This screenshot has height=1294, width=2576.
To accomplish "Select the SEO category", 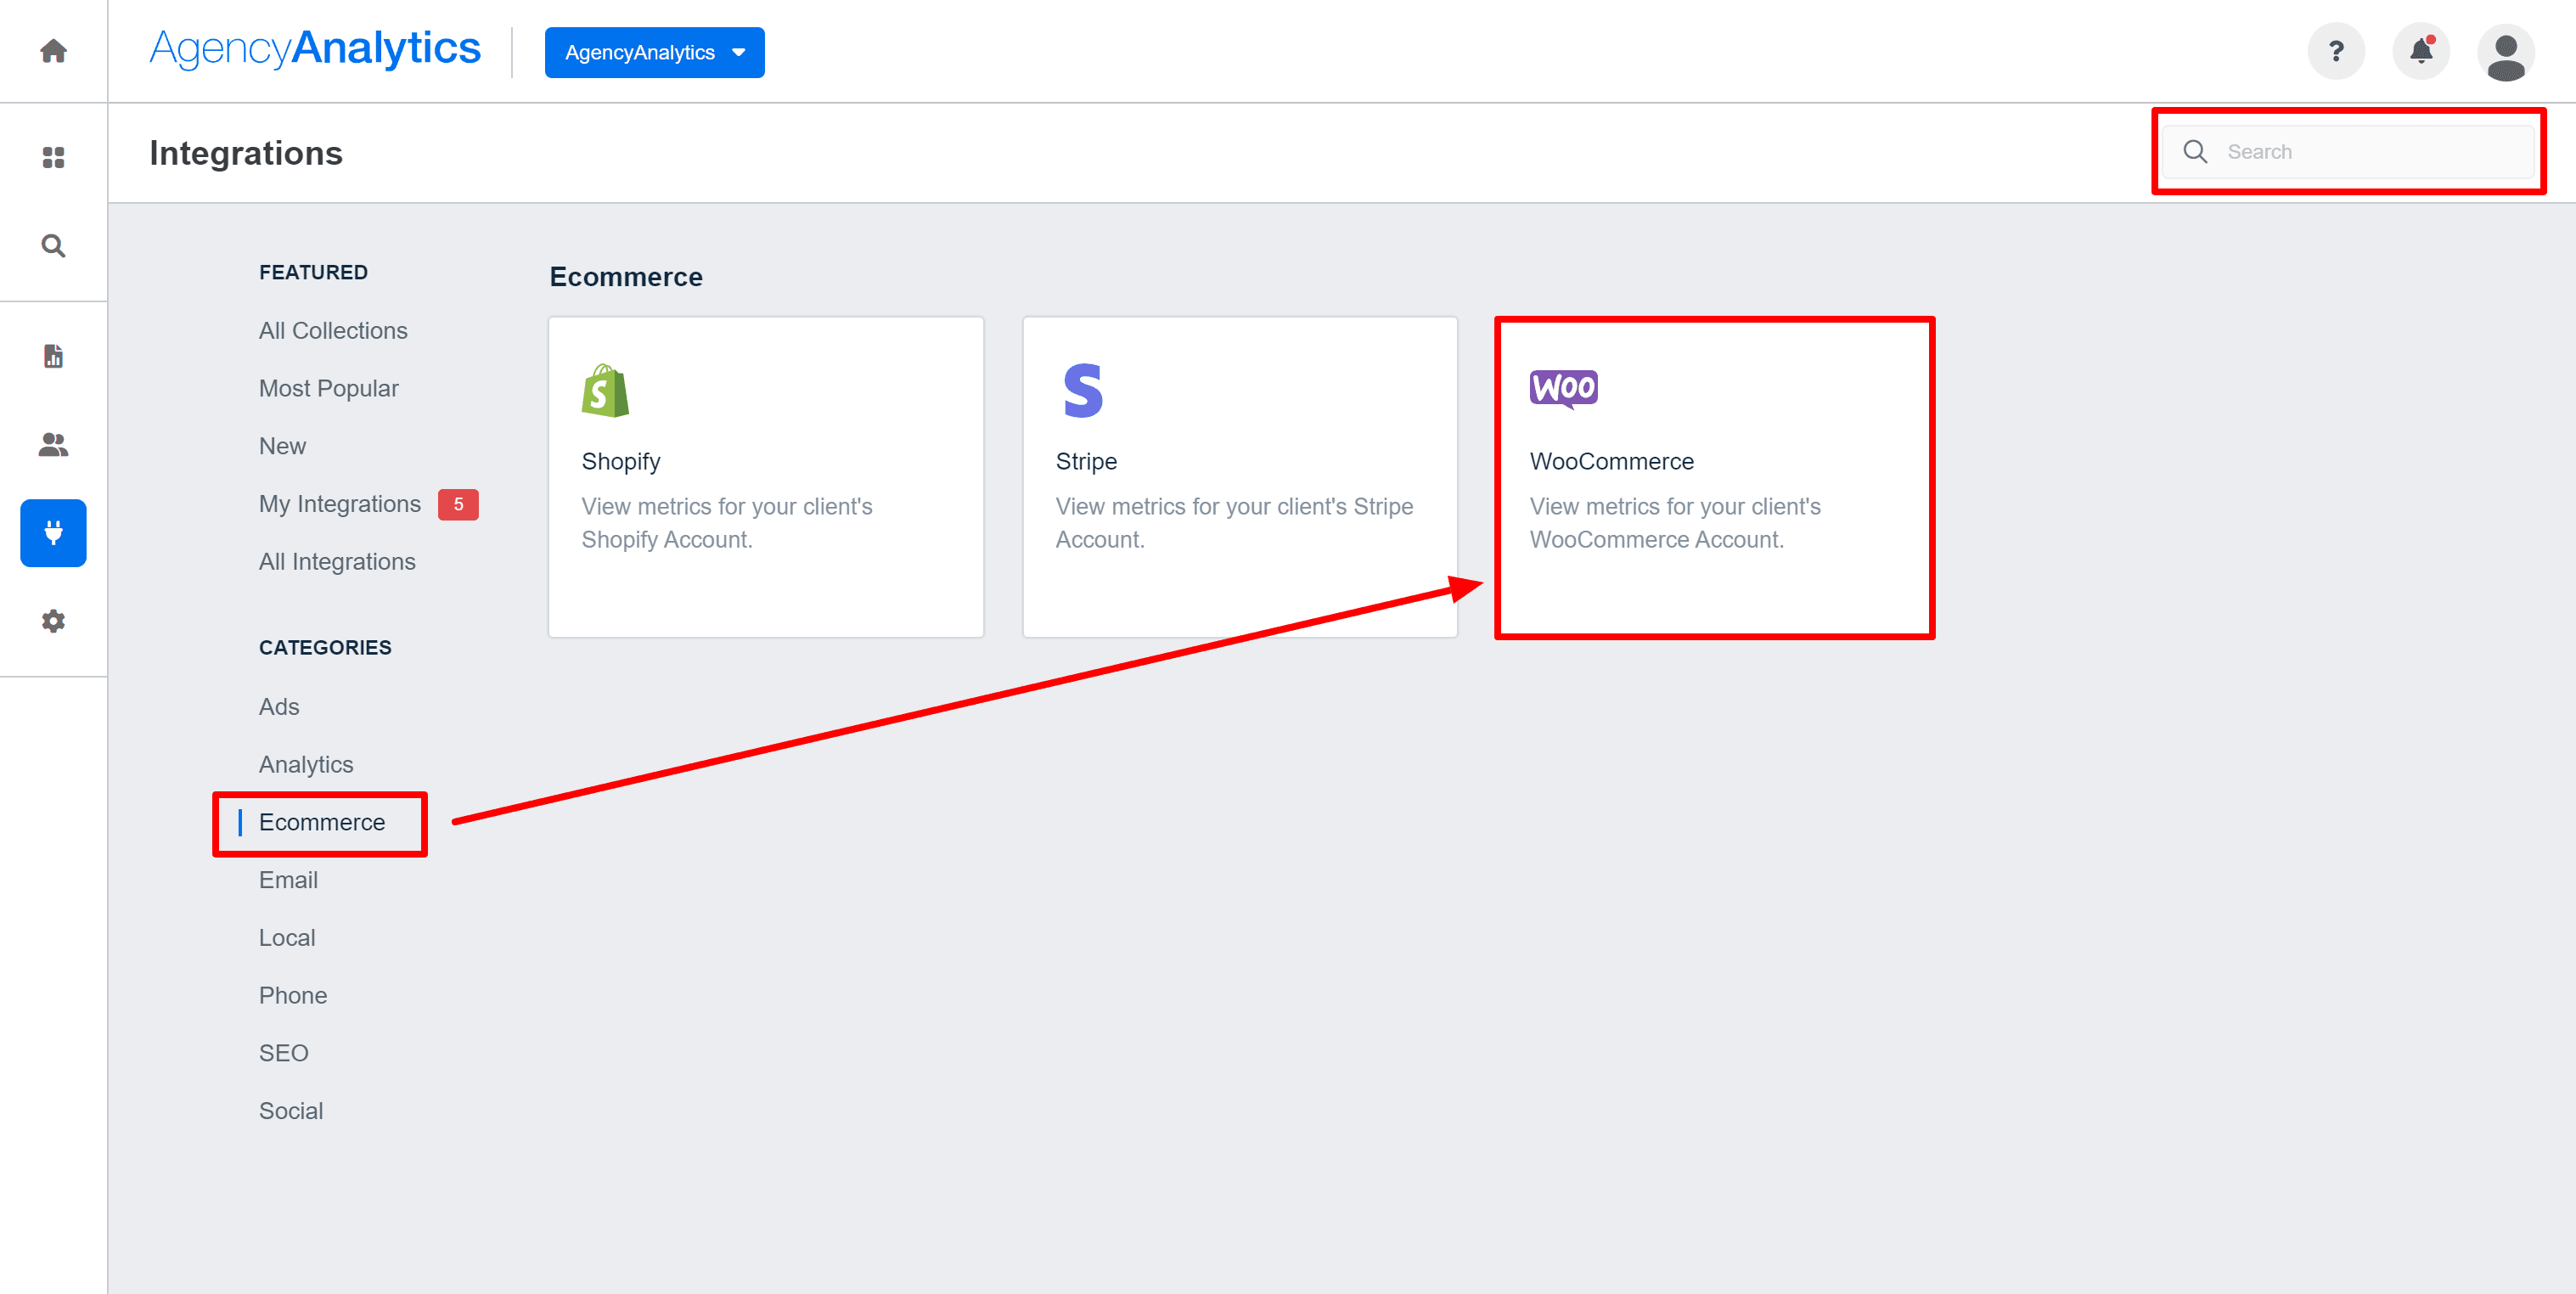I will 283,1053.
